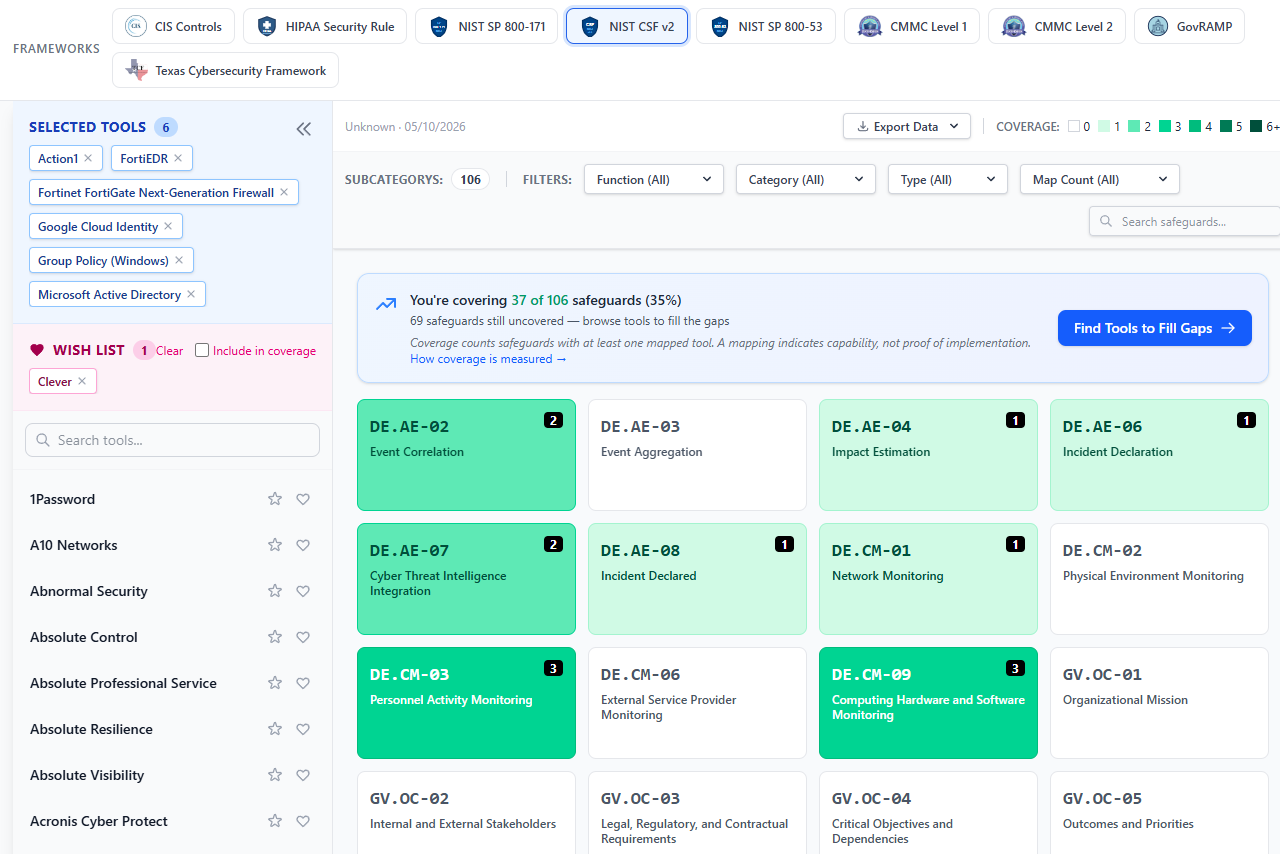The image size is (1280, 854).
Task: Star the 1Password tool
Action: [275, 499]
